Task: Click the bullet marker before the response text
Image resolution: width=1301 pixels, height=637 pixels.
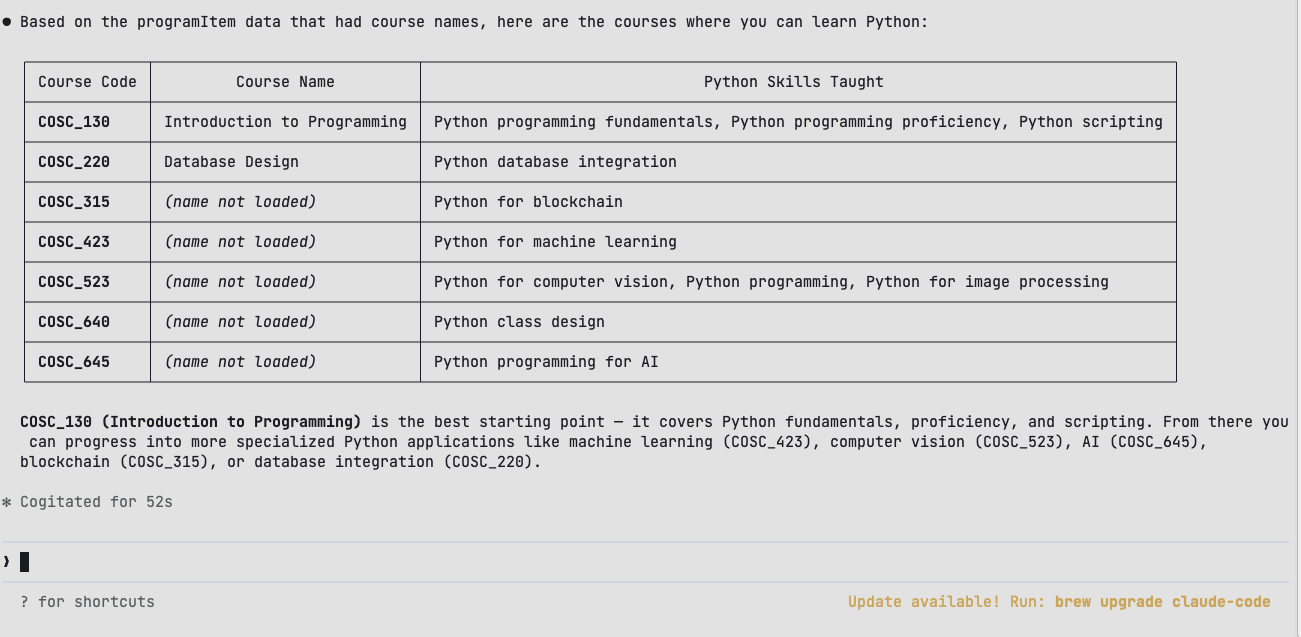Action: click(x=7, y=22)
